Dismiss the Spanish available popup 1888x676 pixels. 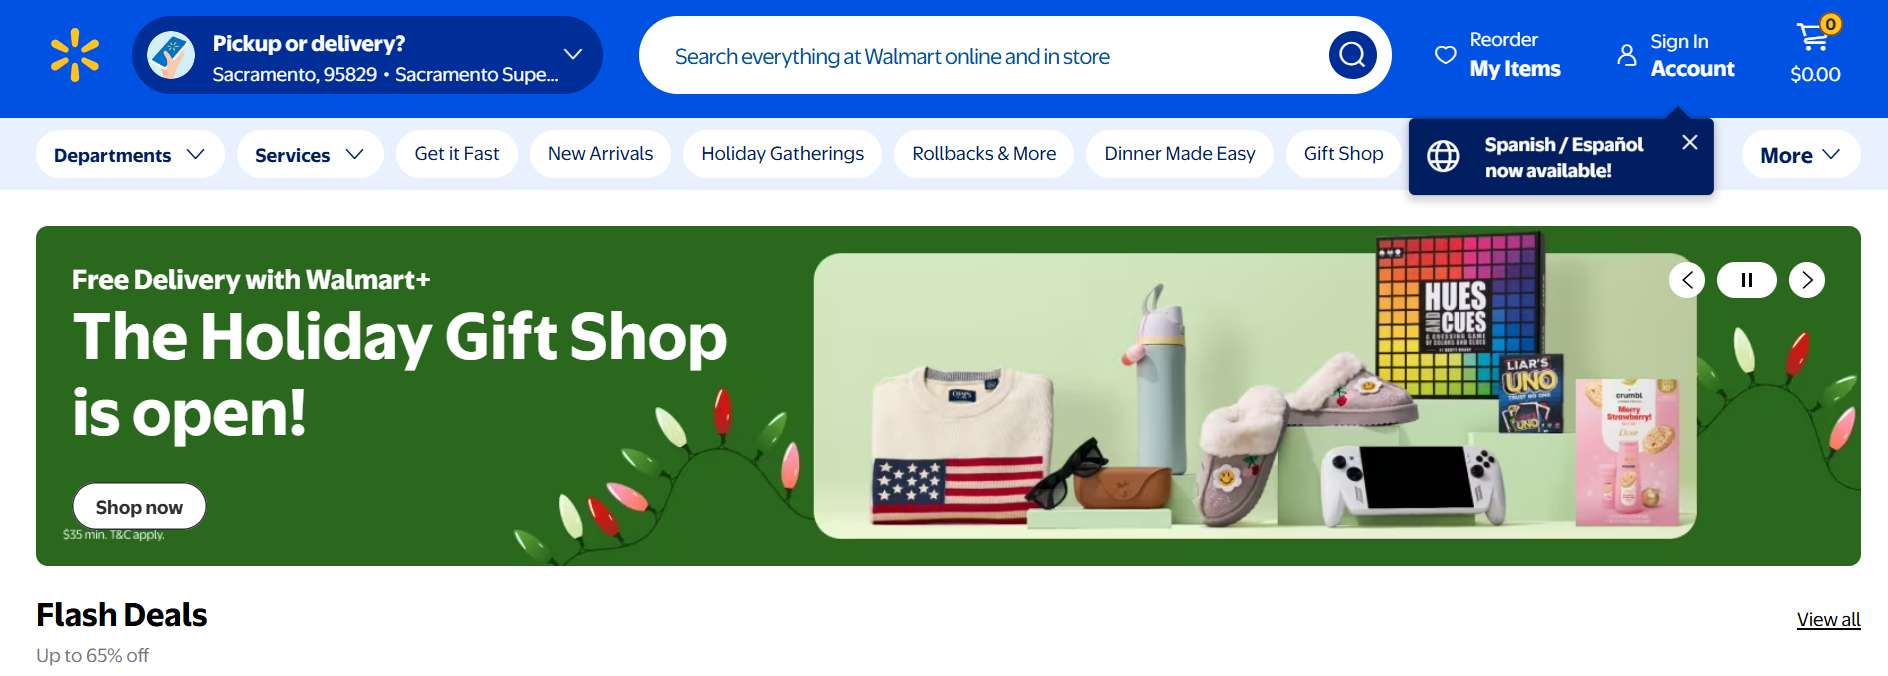click(x=1690, y=143)
